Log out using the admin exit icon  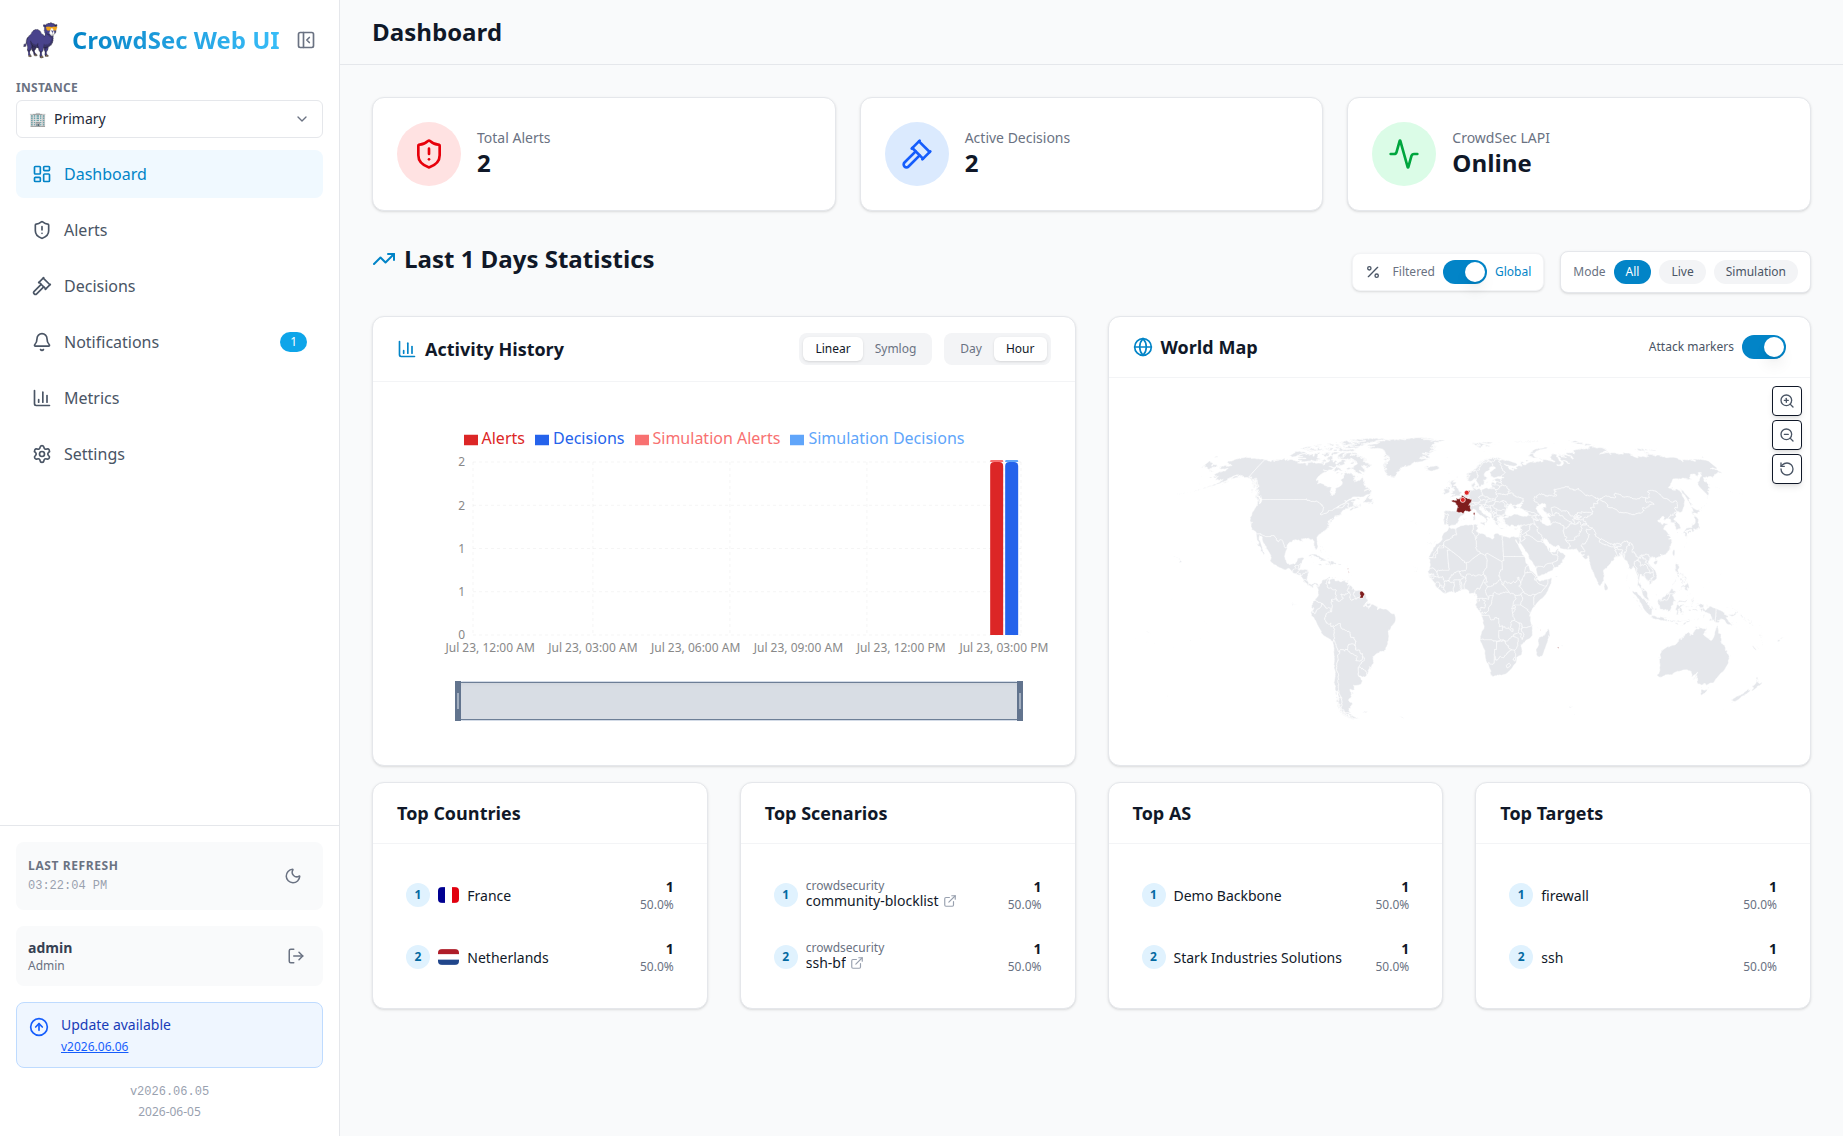pyautogui.click(x=296, y=956)
